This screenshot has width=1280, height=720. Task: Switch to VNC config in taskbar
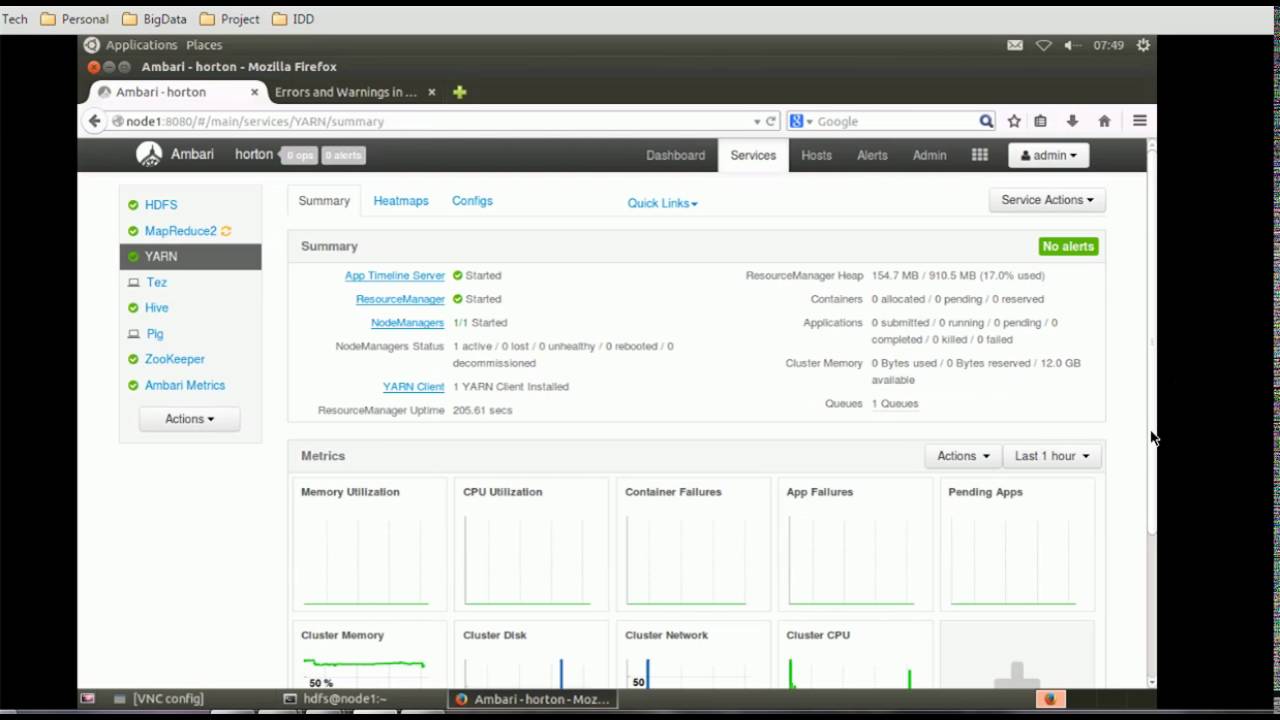pyautogui.click(x=159, y=699)
